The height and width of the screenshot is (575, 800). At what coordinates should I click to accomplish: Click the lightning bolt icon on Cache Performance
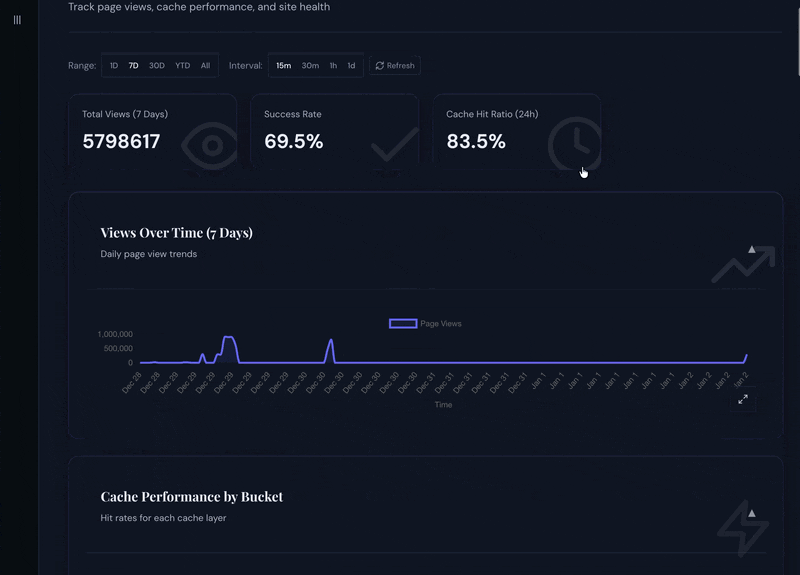click(743, 528)
